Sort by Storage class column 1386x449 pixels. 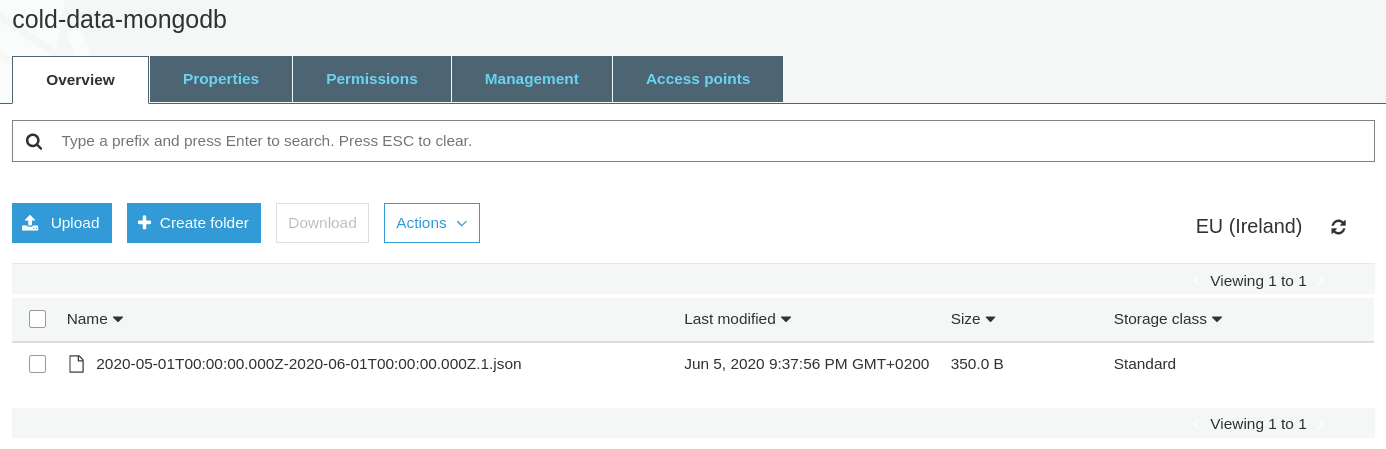tap(1167, 319)
